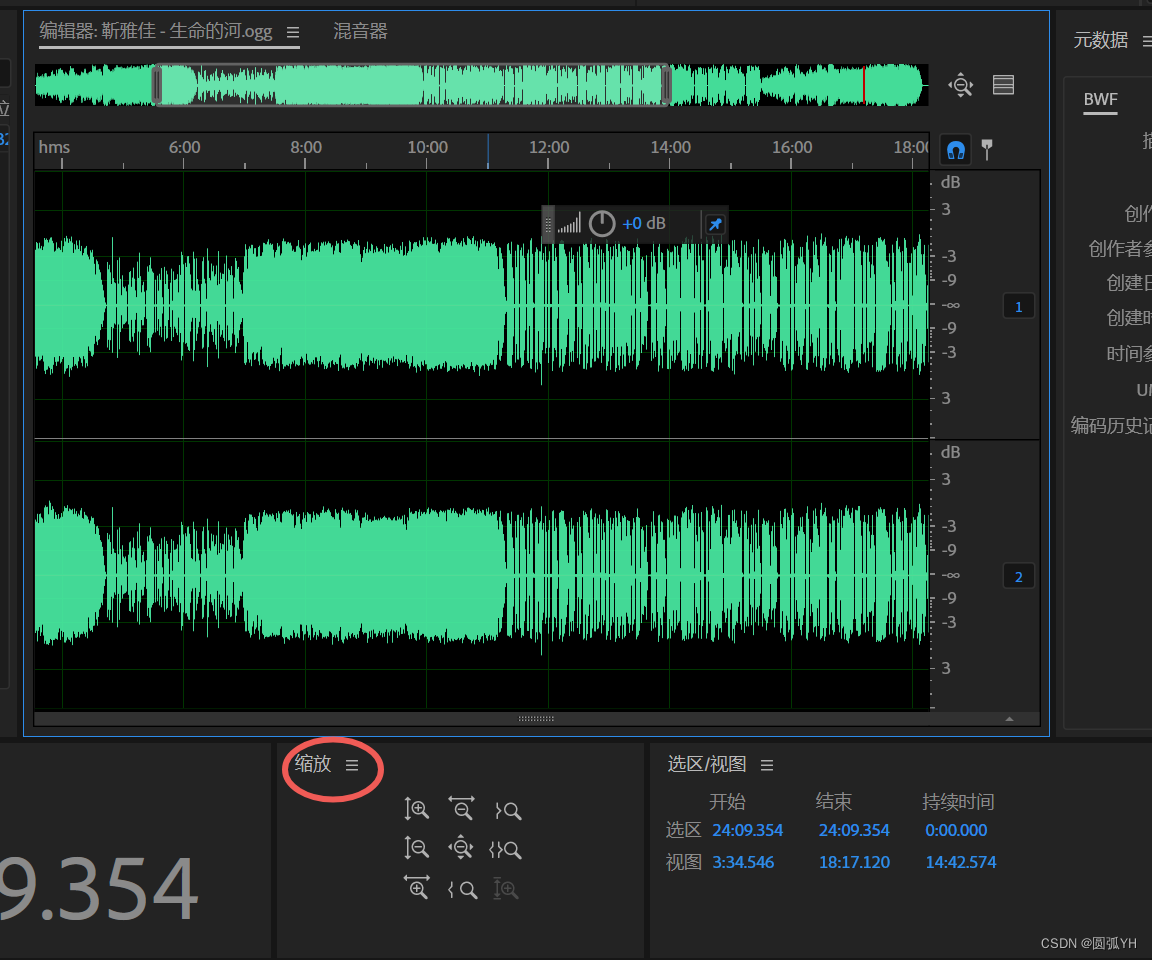
Task: Click the editor's horizontal scrollbar
Action: pyautogui.click(x=536, y=718)
